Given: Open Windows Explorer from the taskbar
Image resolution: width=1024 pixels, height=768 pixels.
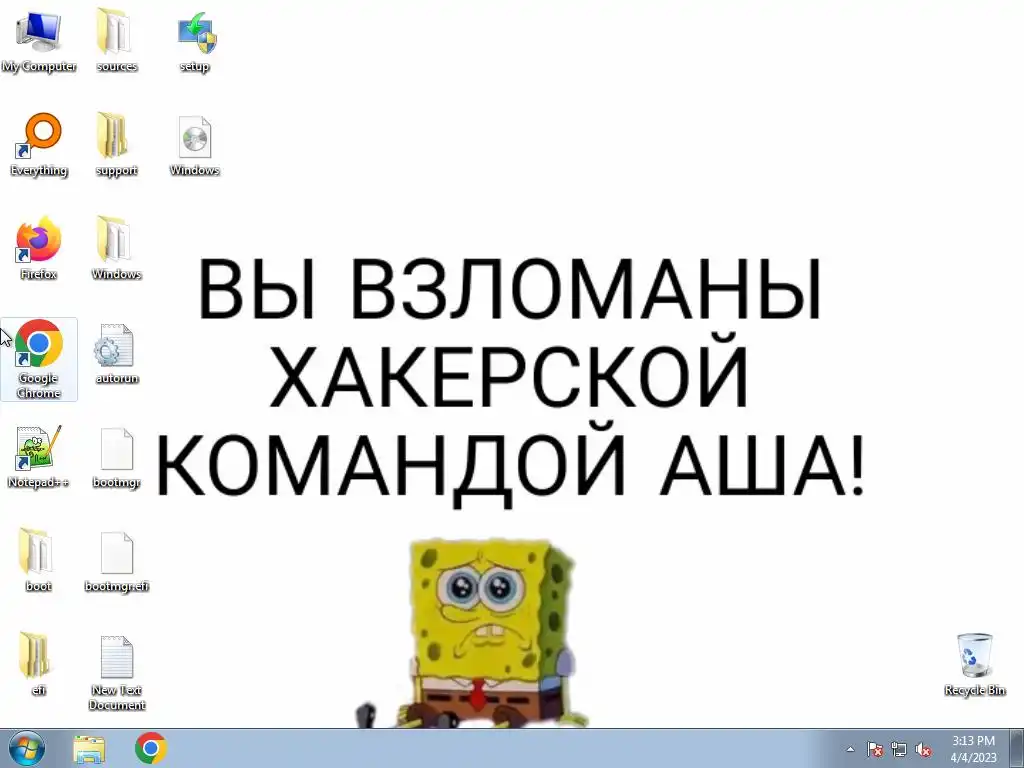Looking at the screenshot, I should pos(89,748).
